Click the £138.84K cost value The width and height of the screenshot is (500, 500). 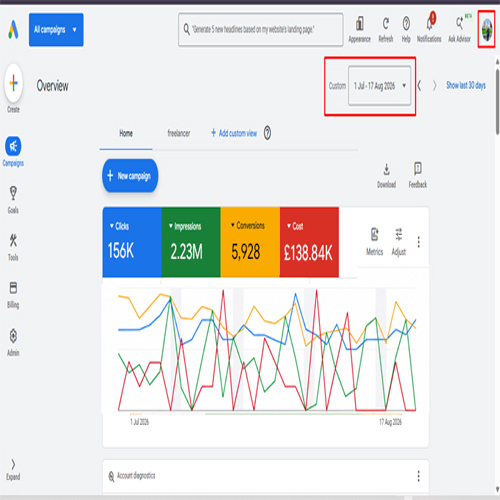click(308, 252)
